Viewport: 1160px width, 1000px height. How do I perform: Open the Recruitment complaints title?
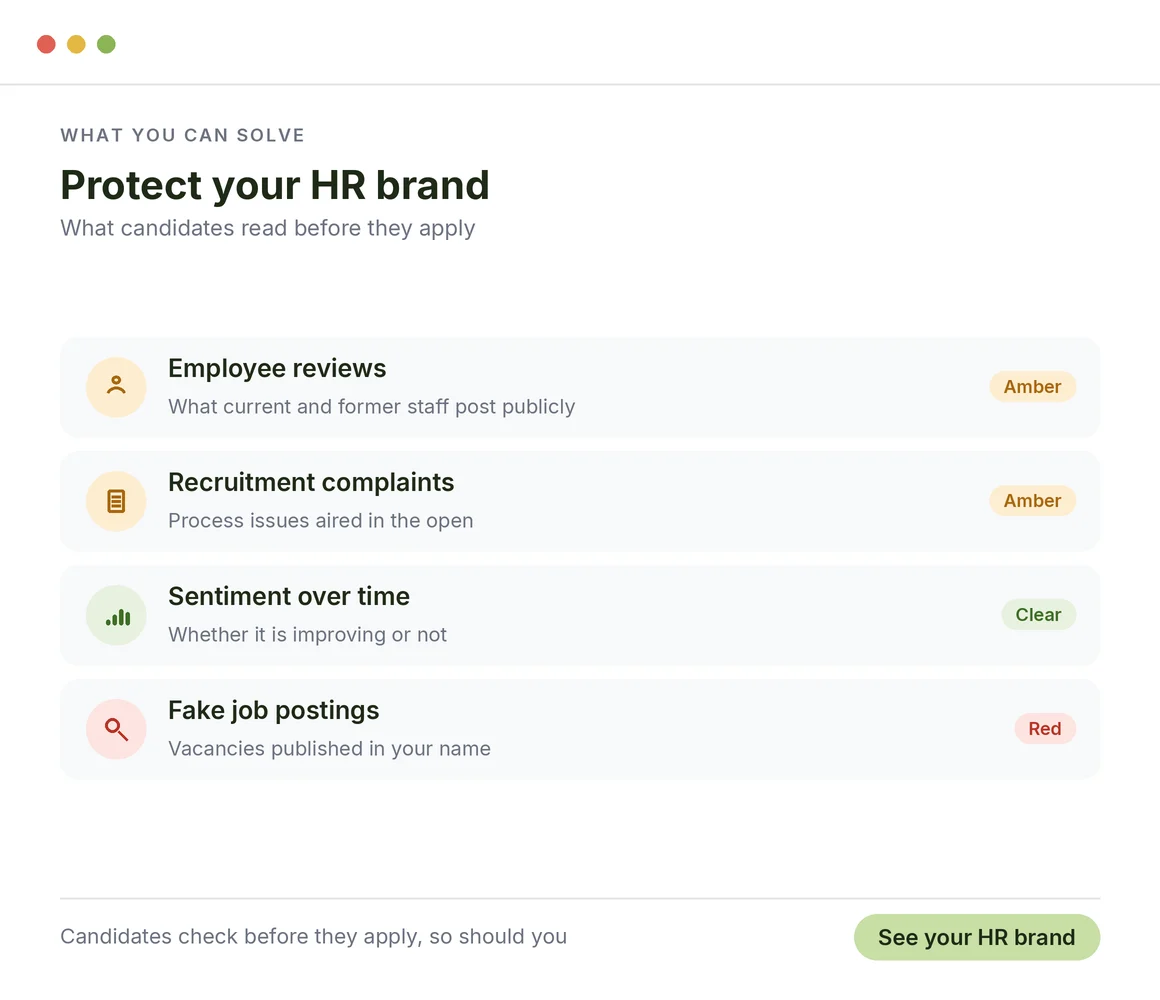311,482
